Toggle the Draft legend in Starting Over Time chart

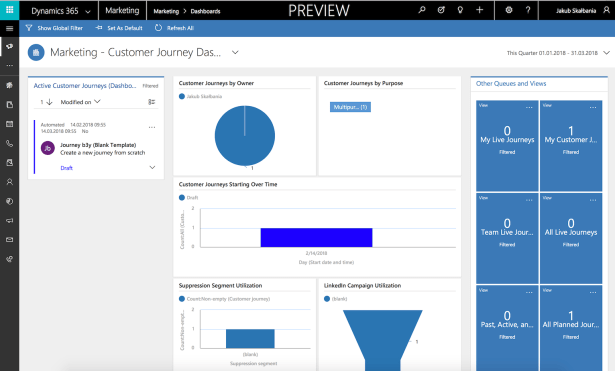point(189,198)
